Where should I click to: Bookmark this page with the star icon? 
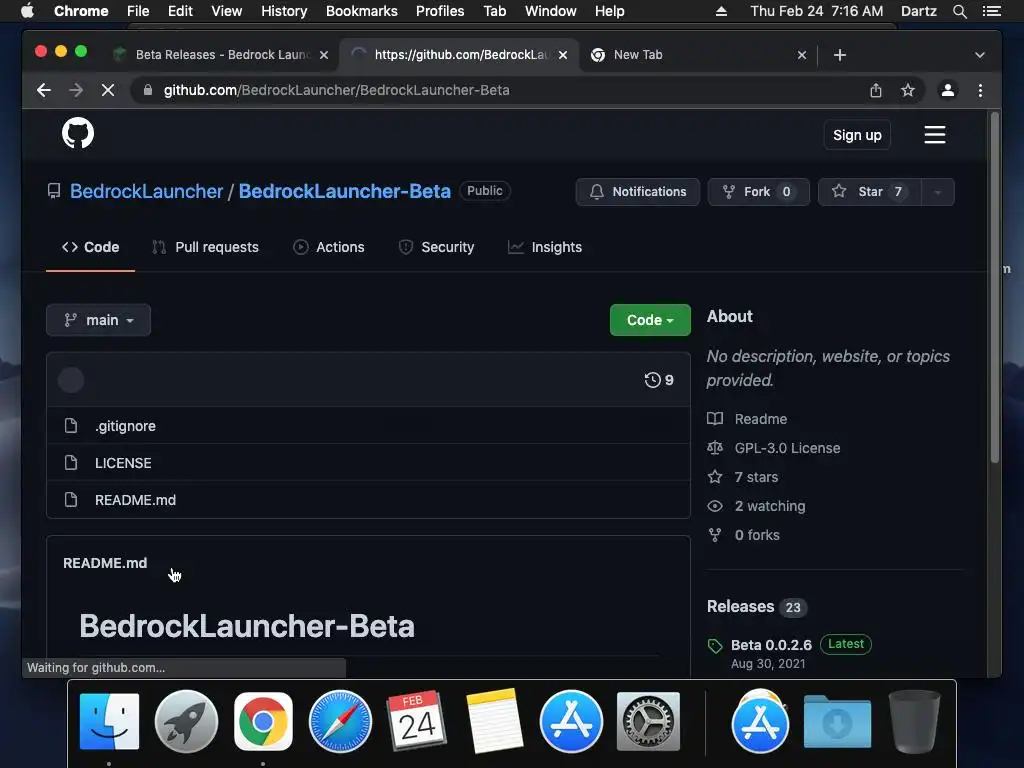tap(908, 90)
